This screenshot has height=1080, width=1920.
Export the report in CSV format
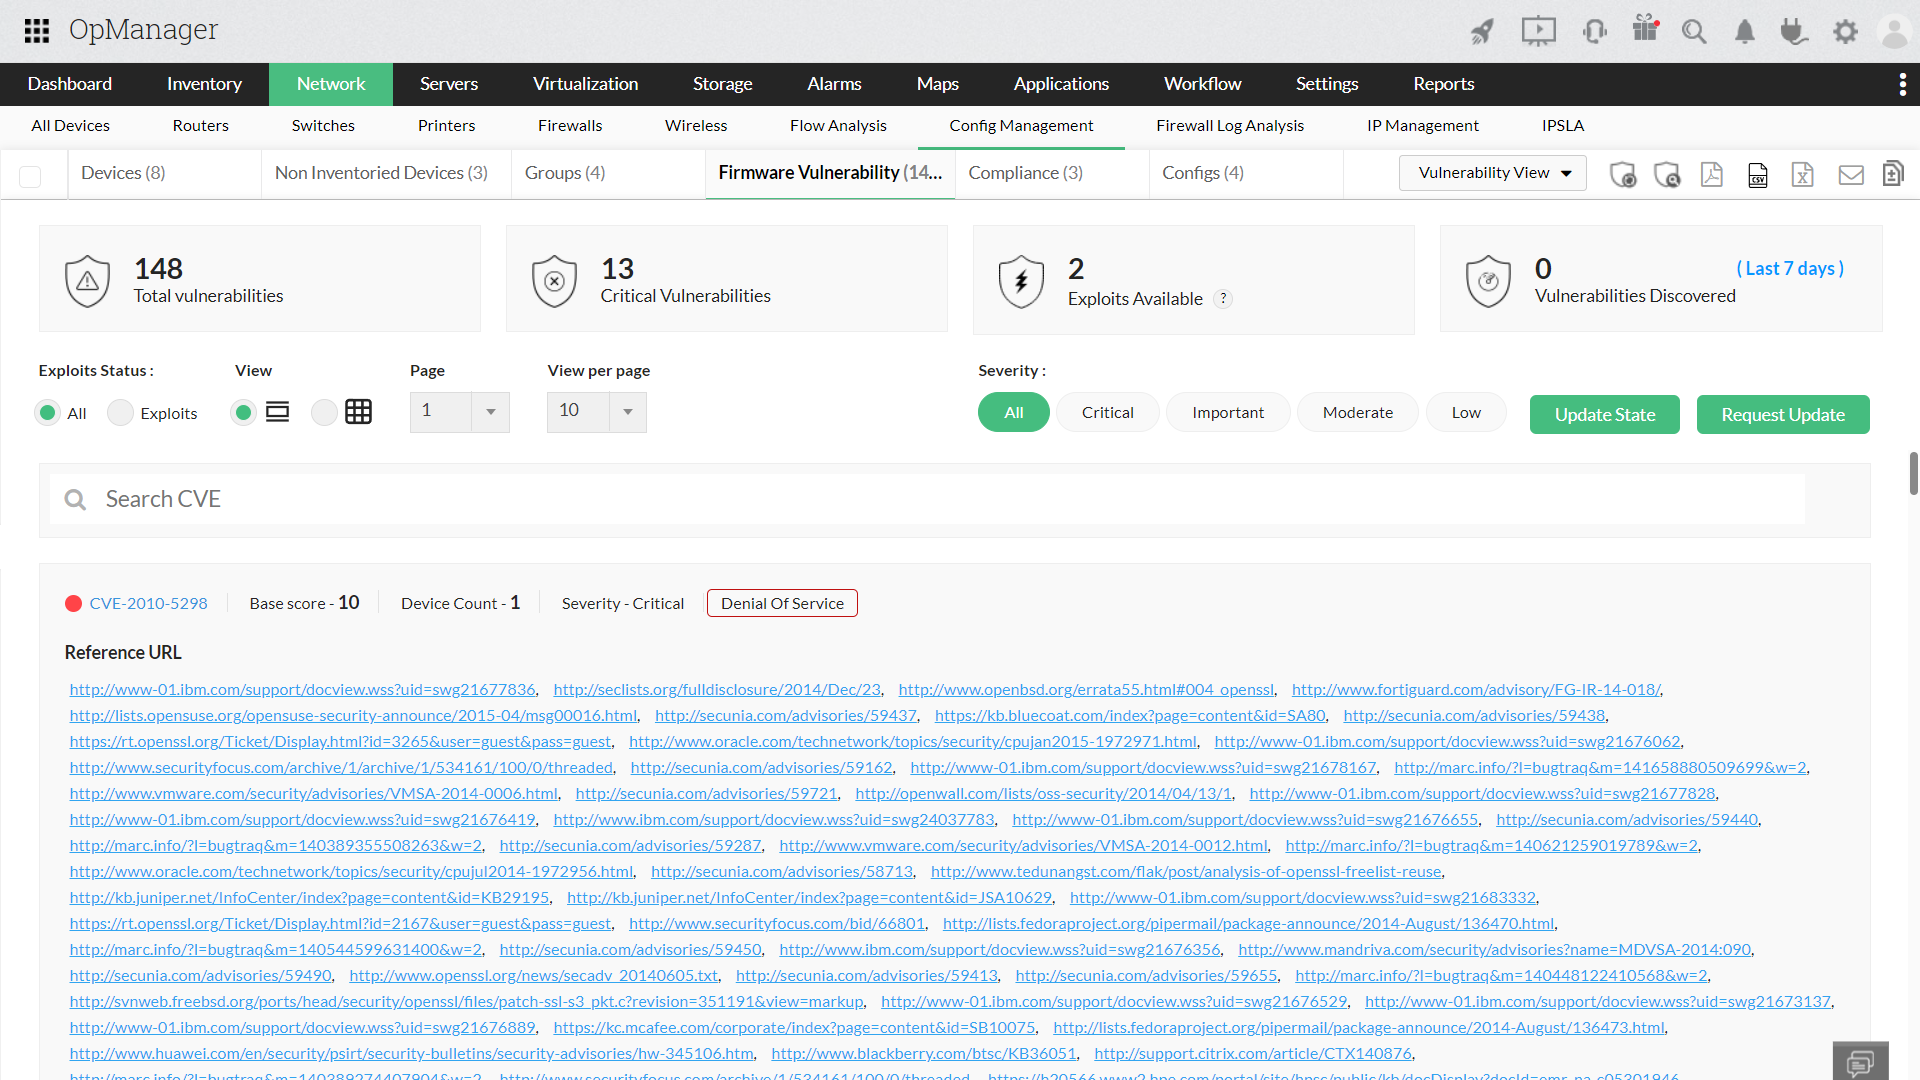coord(1757,175)
